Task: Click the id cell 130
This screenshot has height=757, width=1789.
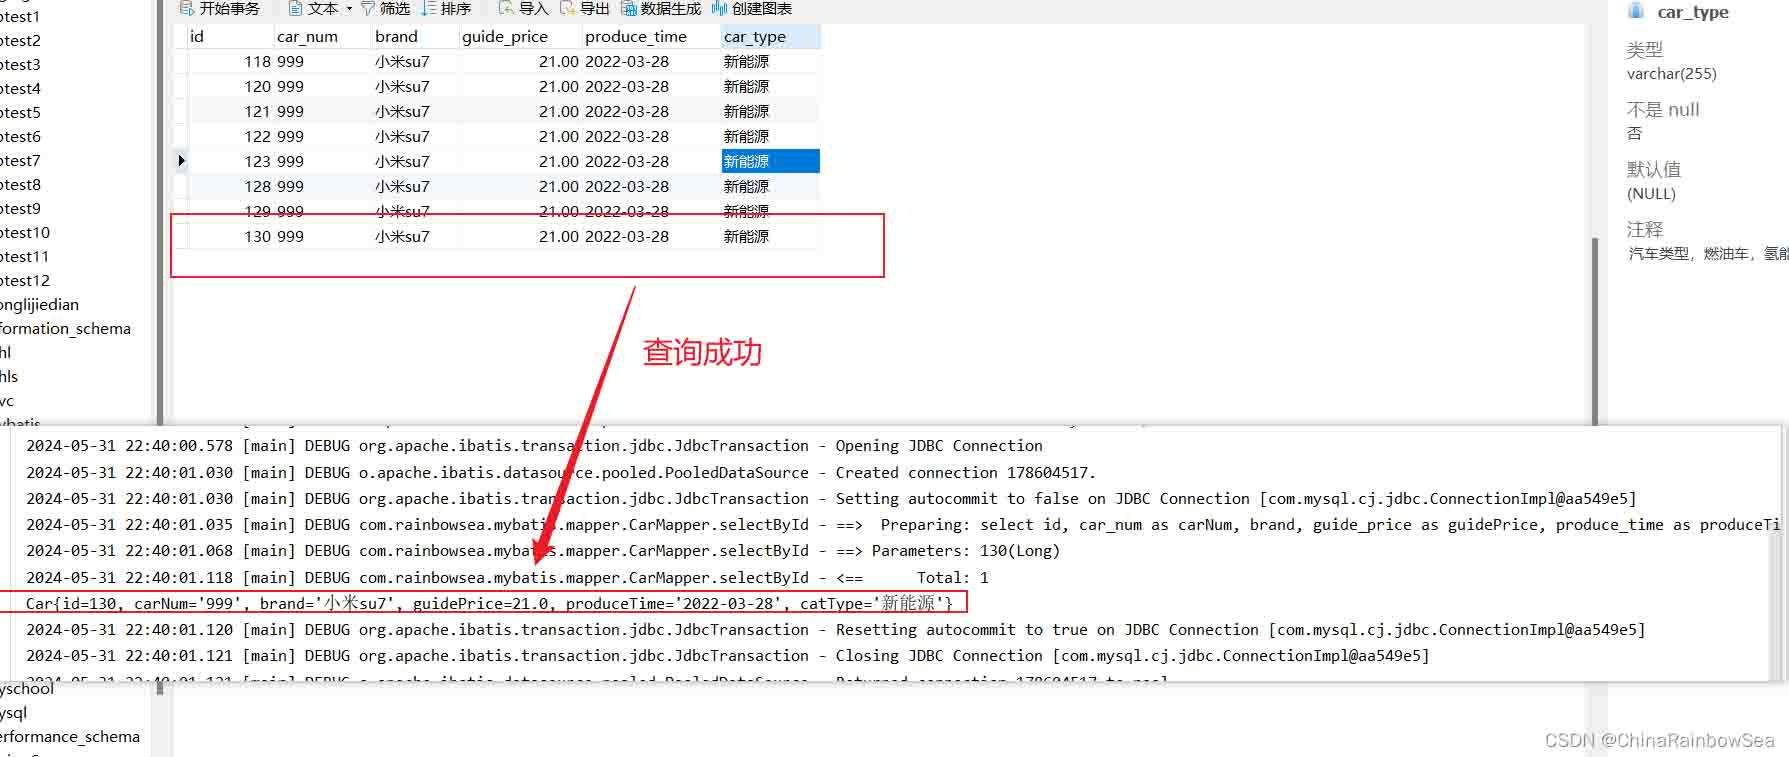Action: click(230, 237)
